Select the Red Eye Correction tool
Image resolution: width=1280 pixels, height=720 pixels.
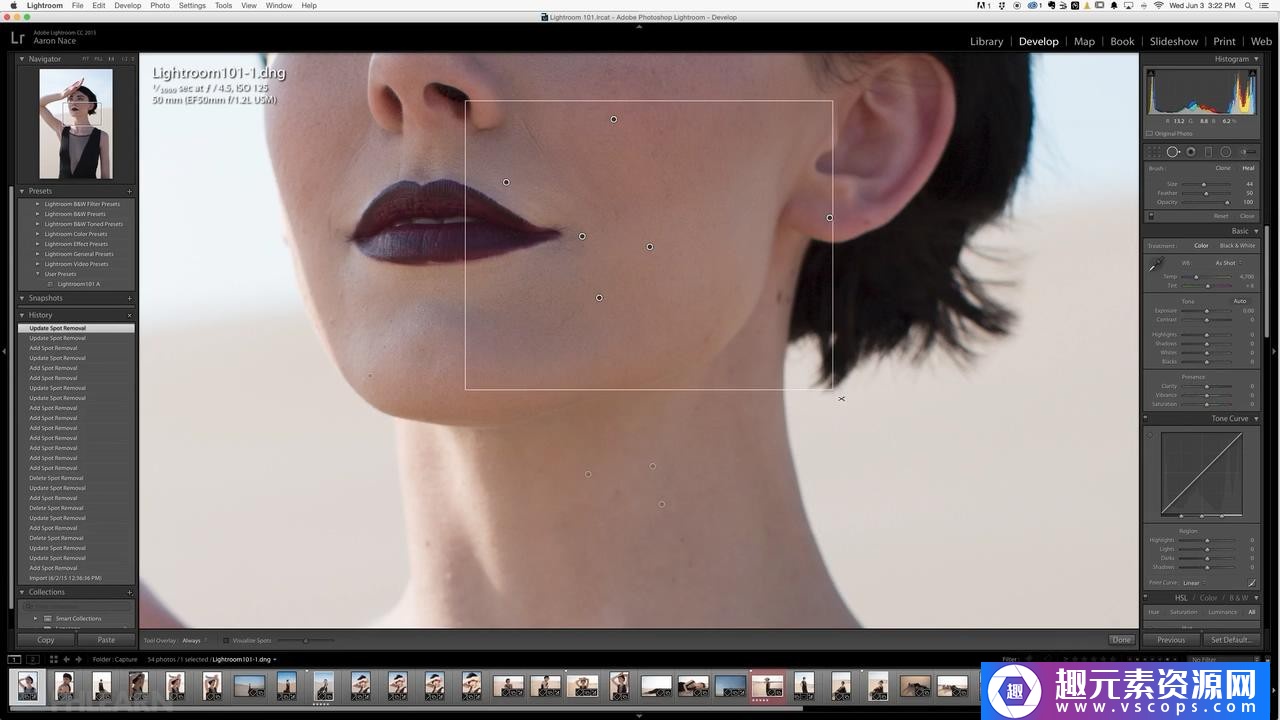tap(1191, 152)
